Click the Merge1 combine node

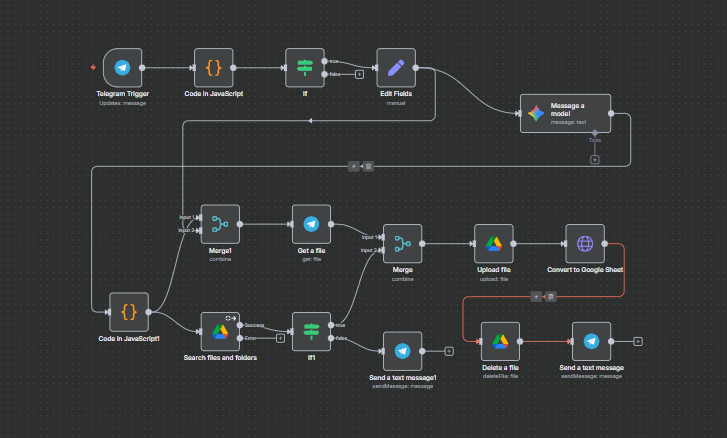click(220, 224)
